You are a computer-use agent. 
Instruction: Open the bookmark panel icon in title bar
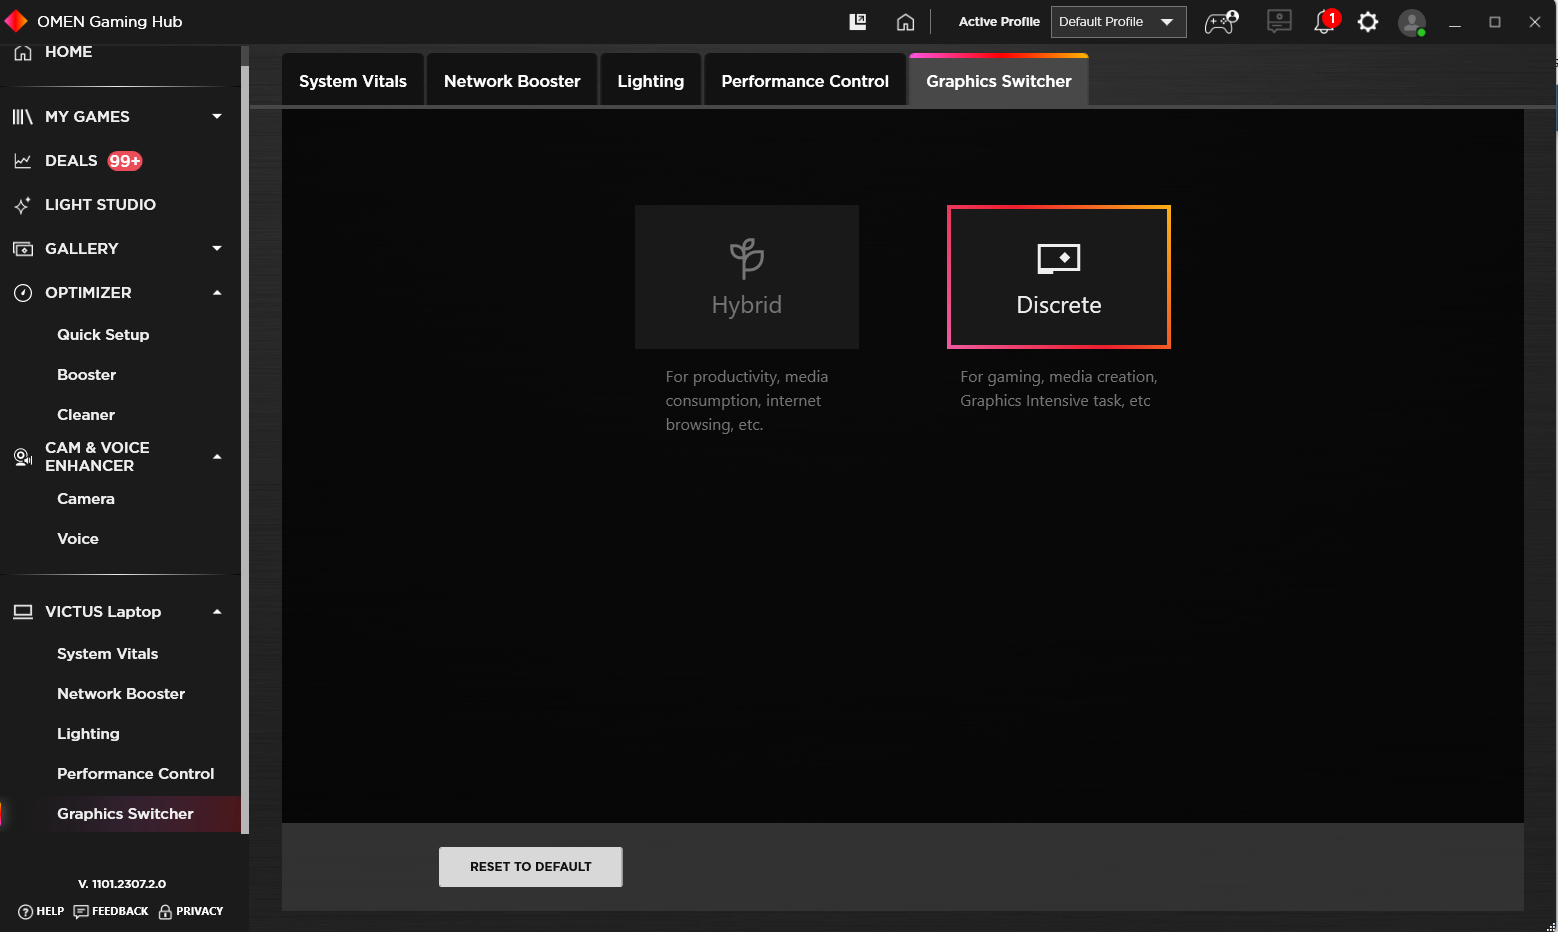858,22
